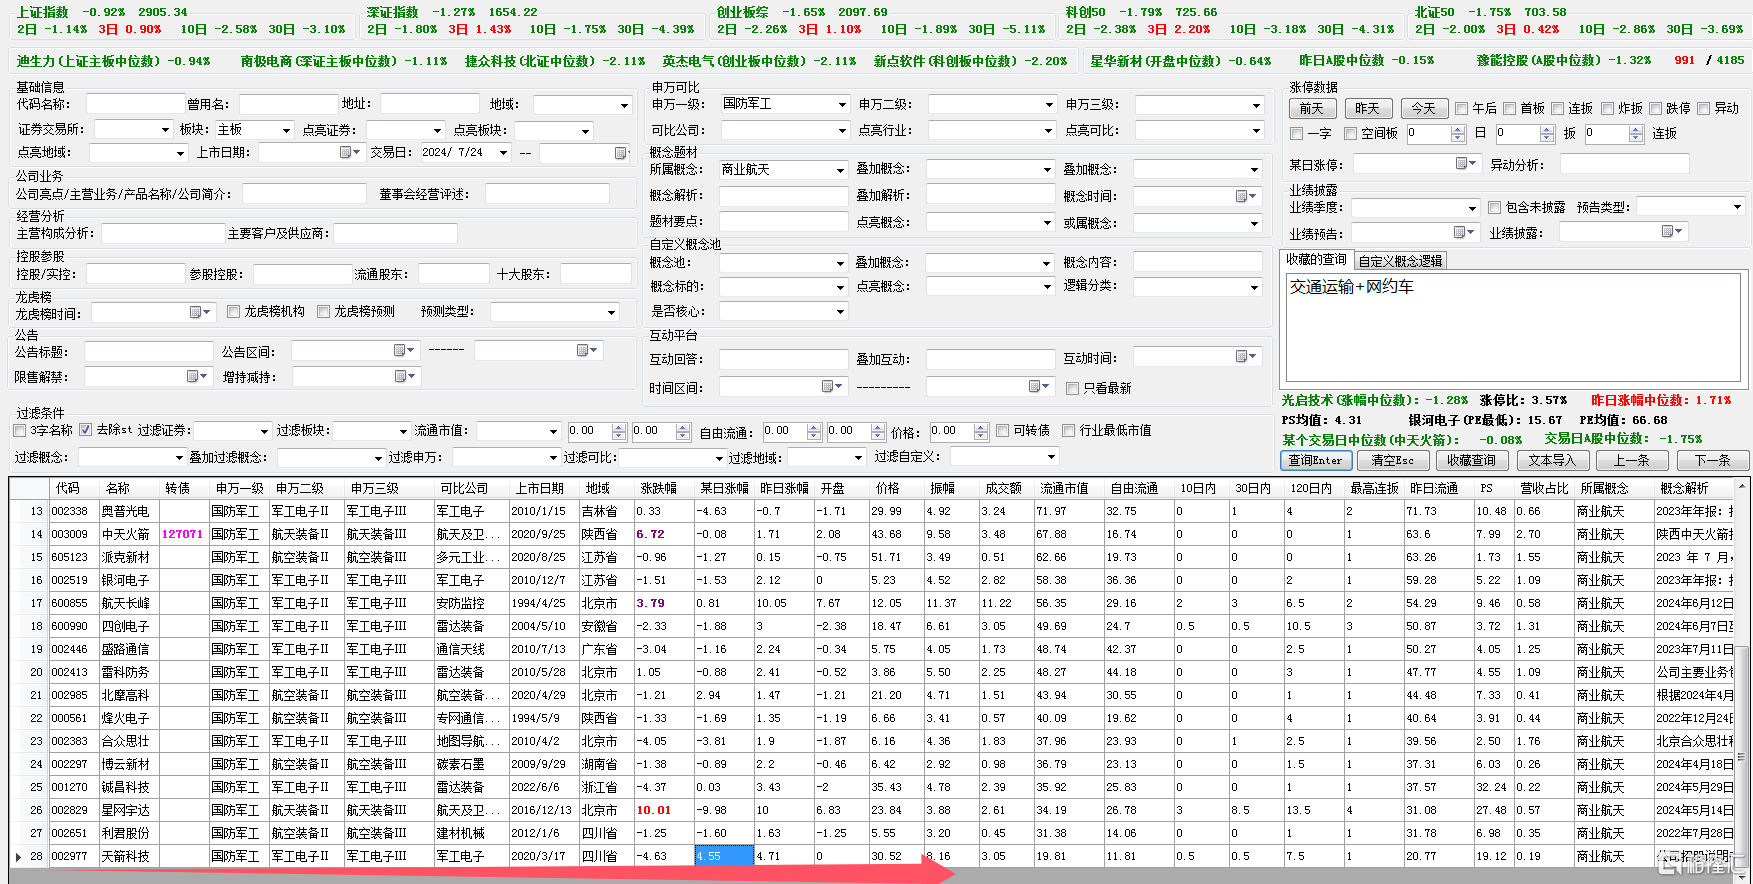Expand the 申万二级 dropdown
The height and width of the screenshot is (884, 1753).
[x=1048, y=104]
